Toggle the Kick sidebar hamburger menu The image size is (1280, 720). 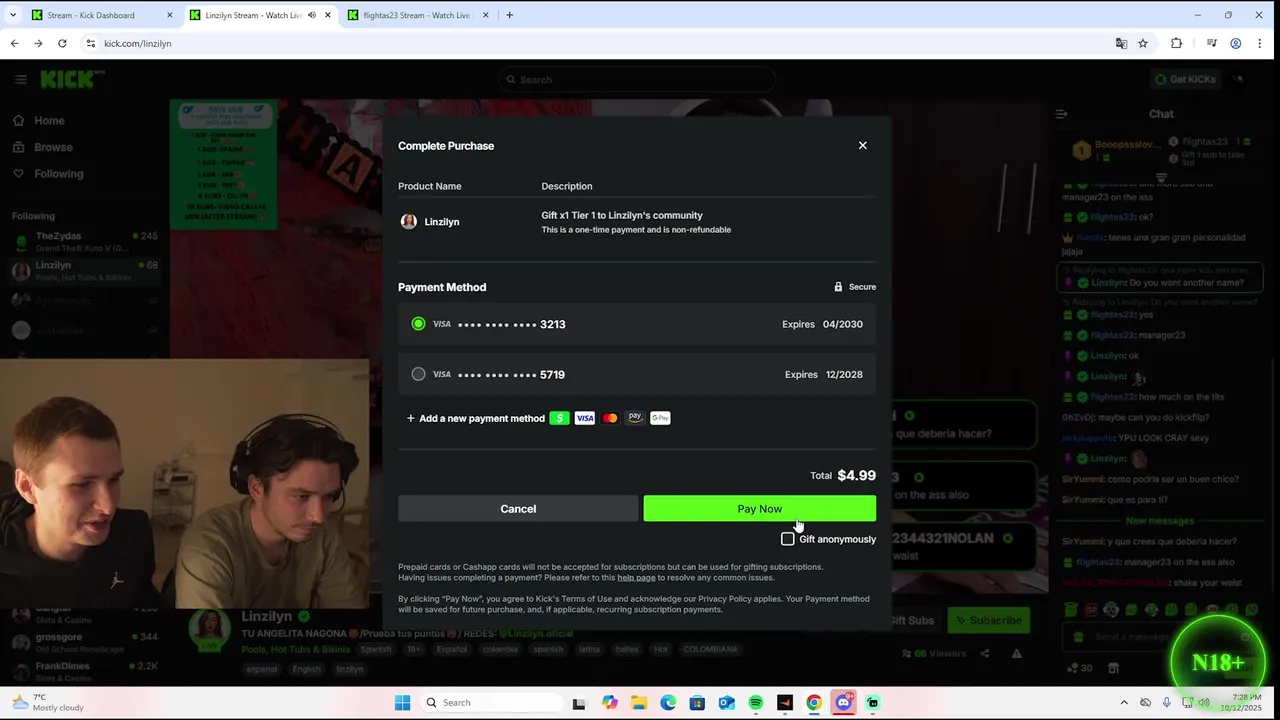point(20,79)
